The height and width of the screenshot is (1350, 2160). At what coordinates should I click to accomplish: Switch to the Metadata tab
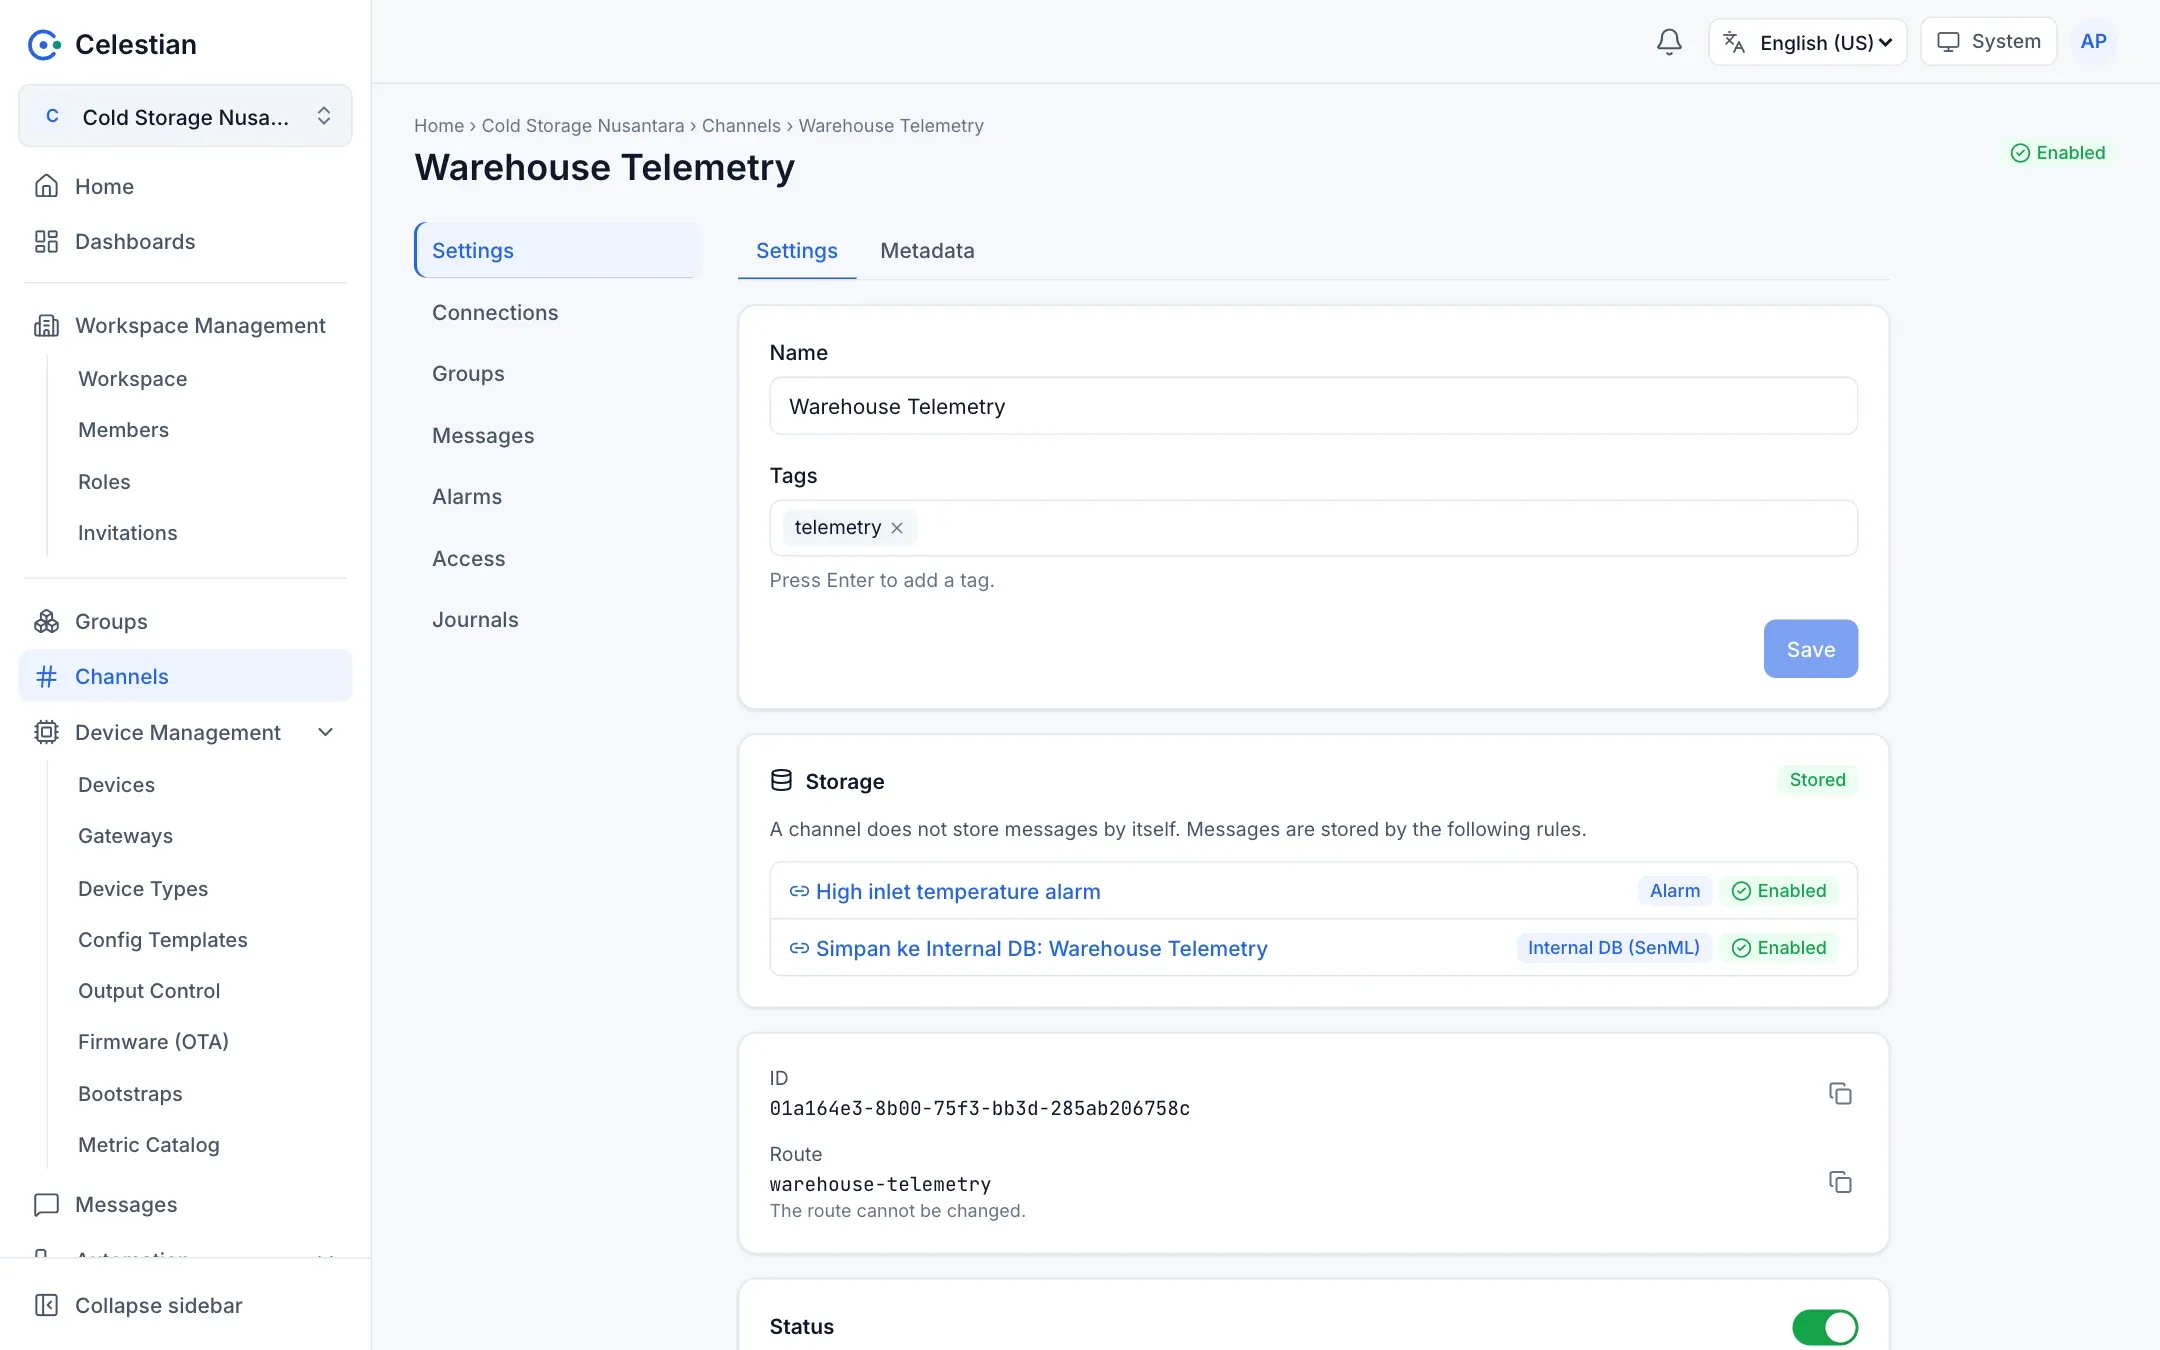[x=927, y=251]
